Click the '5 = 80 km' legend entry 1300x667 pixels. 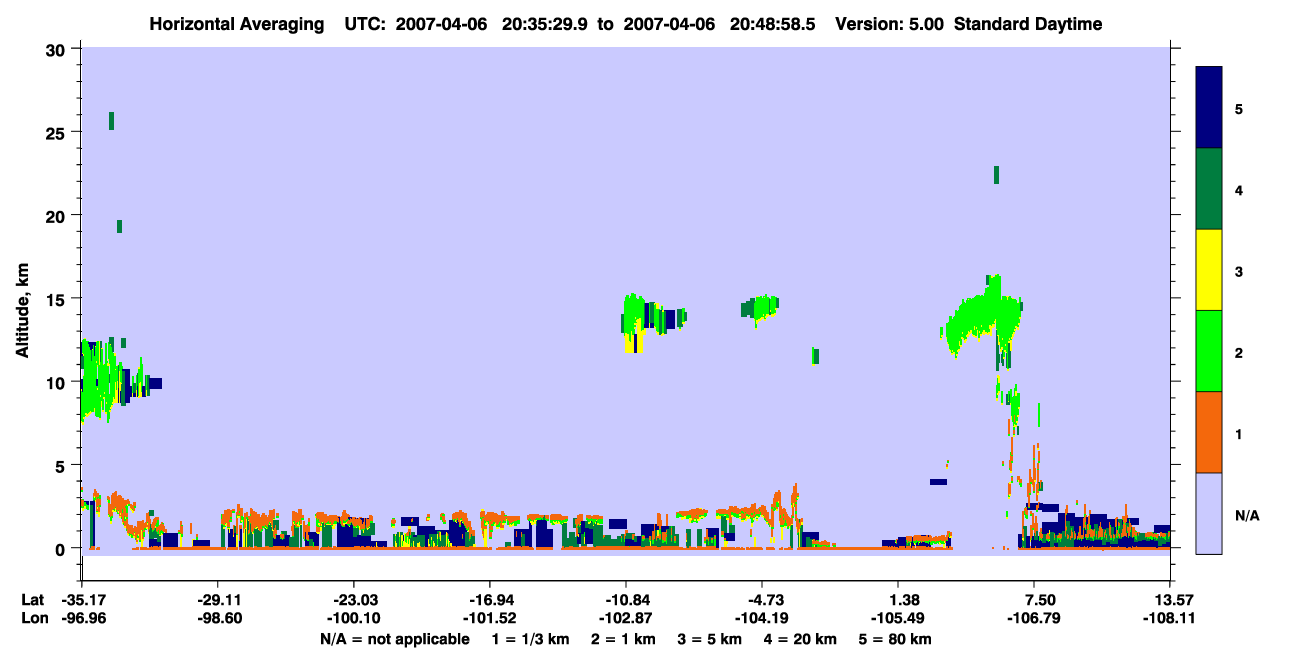pos(896,639)
